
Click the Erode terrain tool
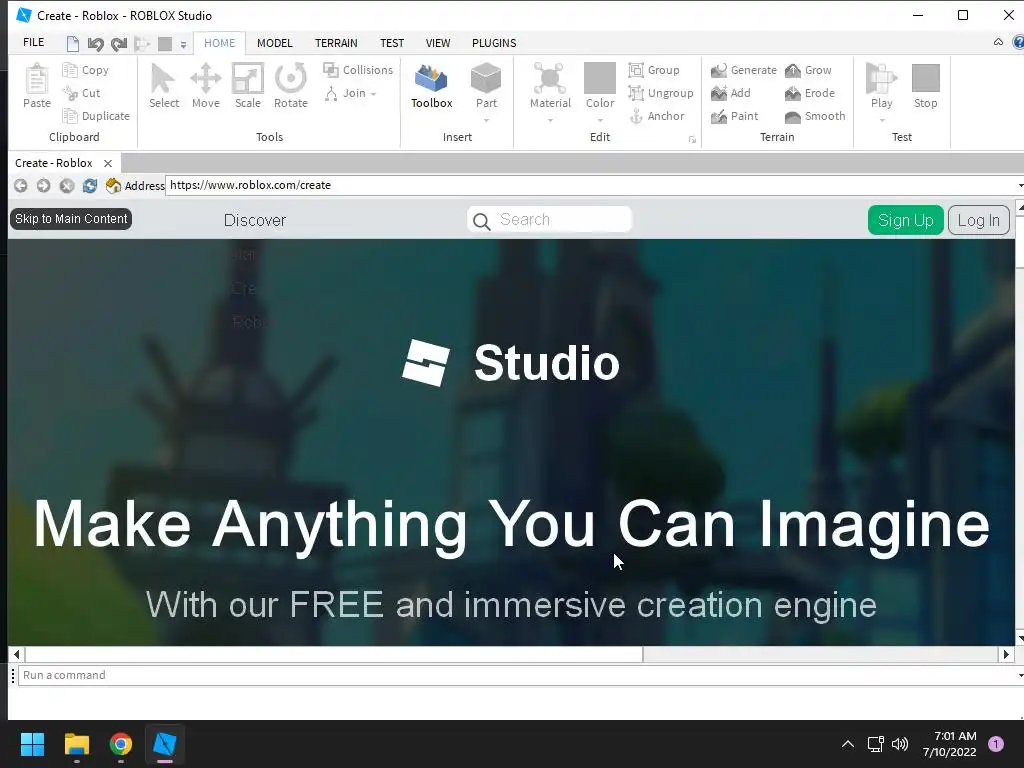(810, 93)
